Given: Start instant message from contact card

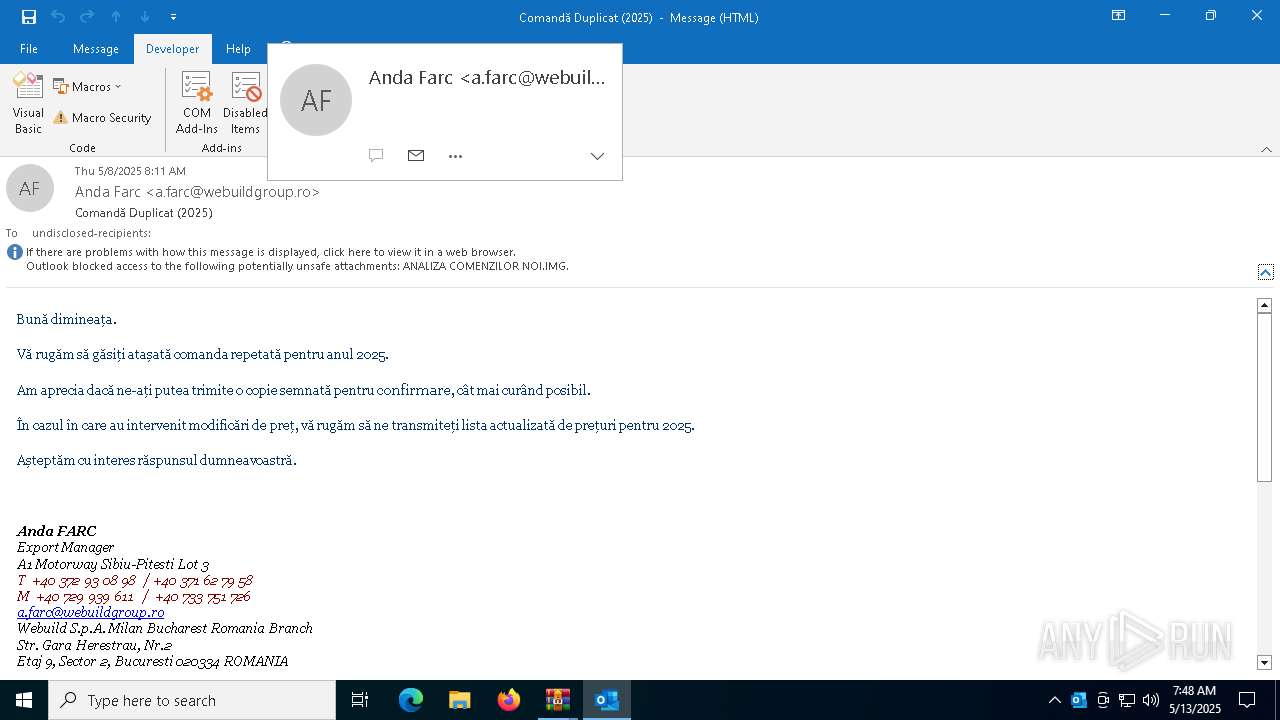Looking at the screenshot, I should click(376, 156).
